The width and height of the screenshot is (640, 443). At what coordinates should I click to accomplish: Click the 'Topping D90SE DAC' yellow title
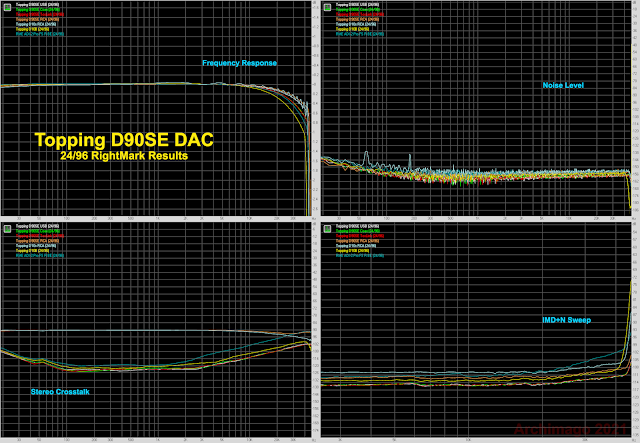pos(124,140)
